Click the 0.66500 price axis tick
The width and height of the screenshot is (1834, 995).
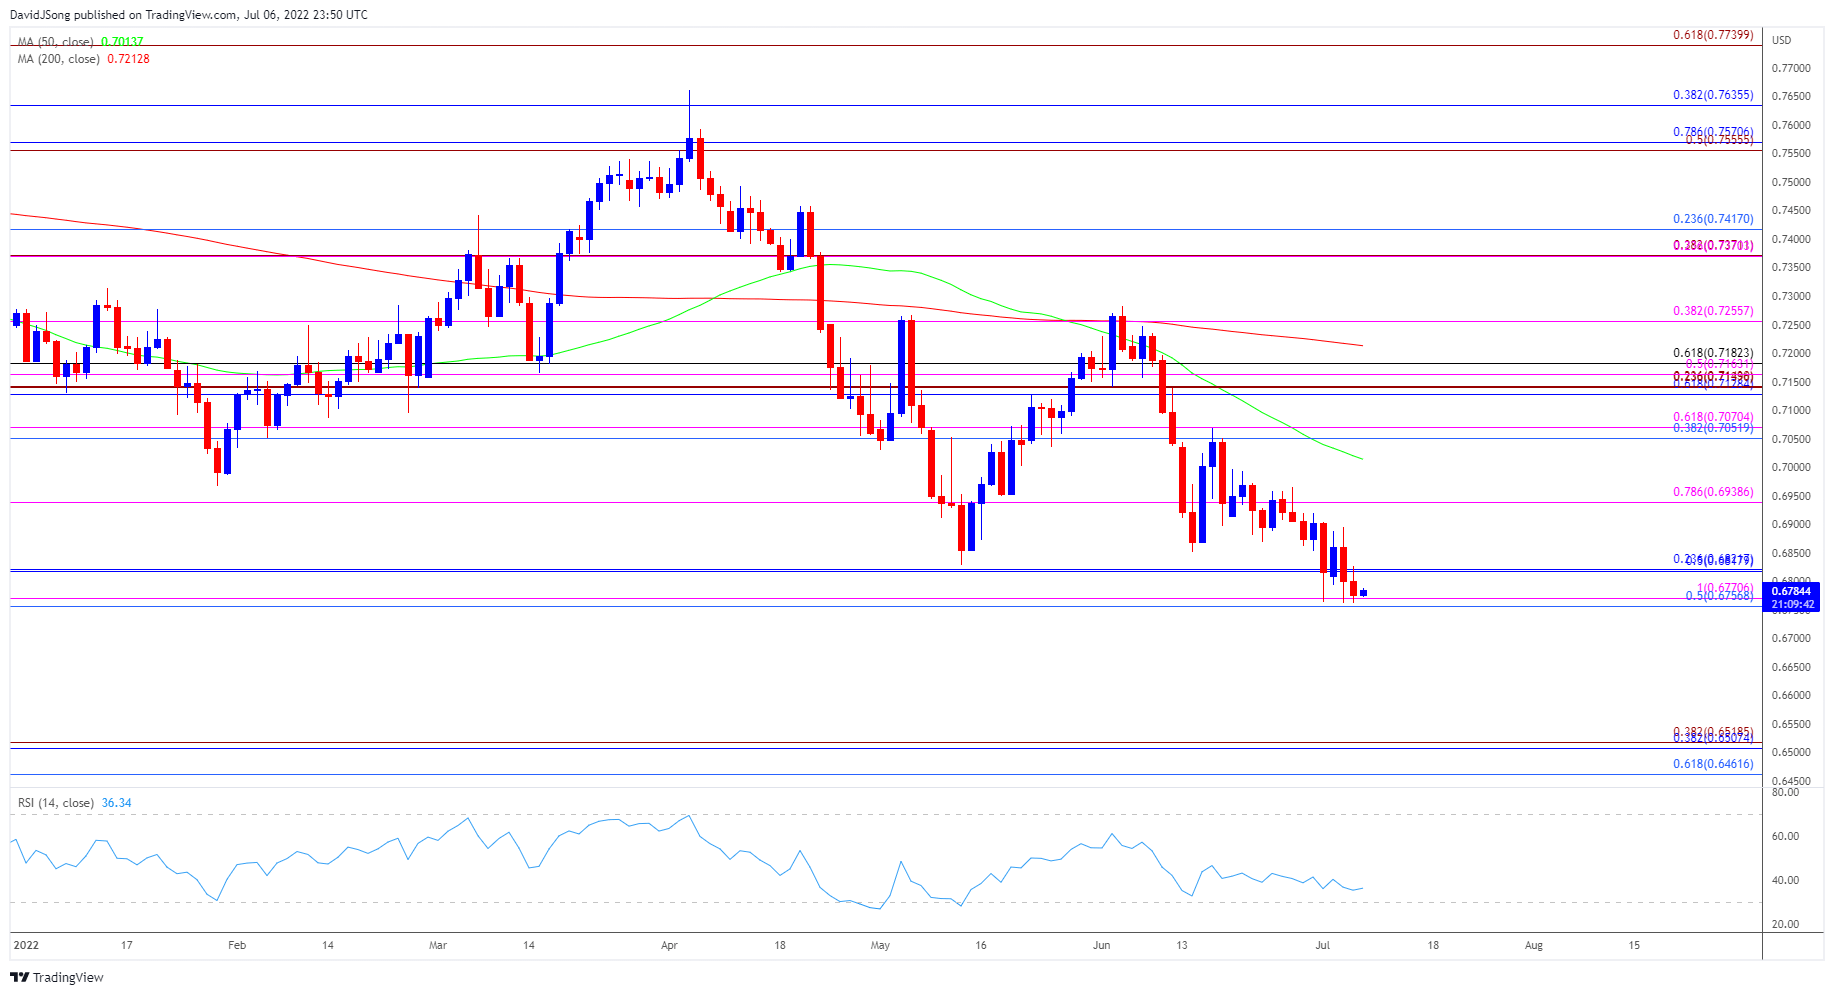click(1790, 666)
